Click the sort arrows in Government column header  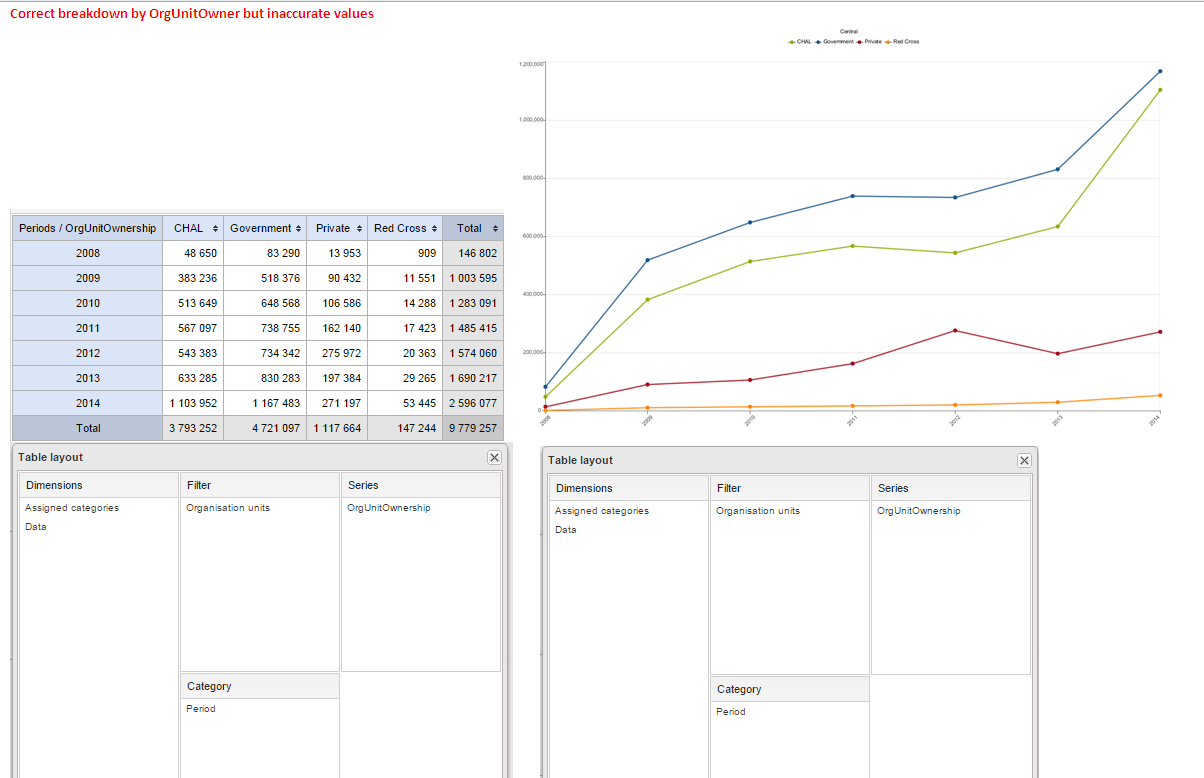[x=297, y=229]
